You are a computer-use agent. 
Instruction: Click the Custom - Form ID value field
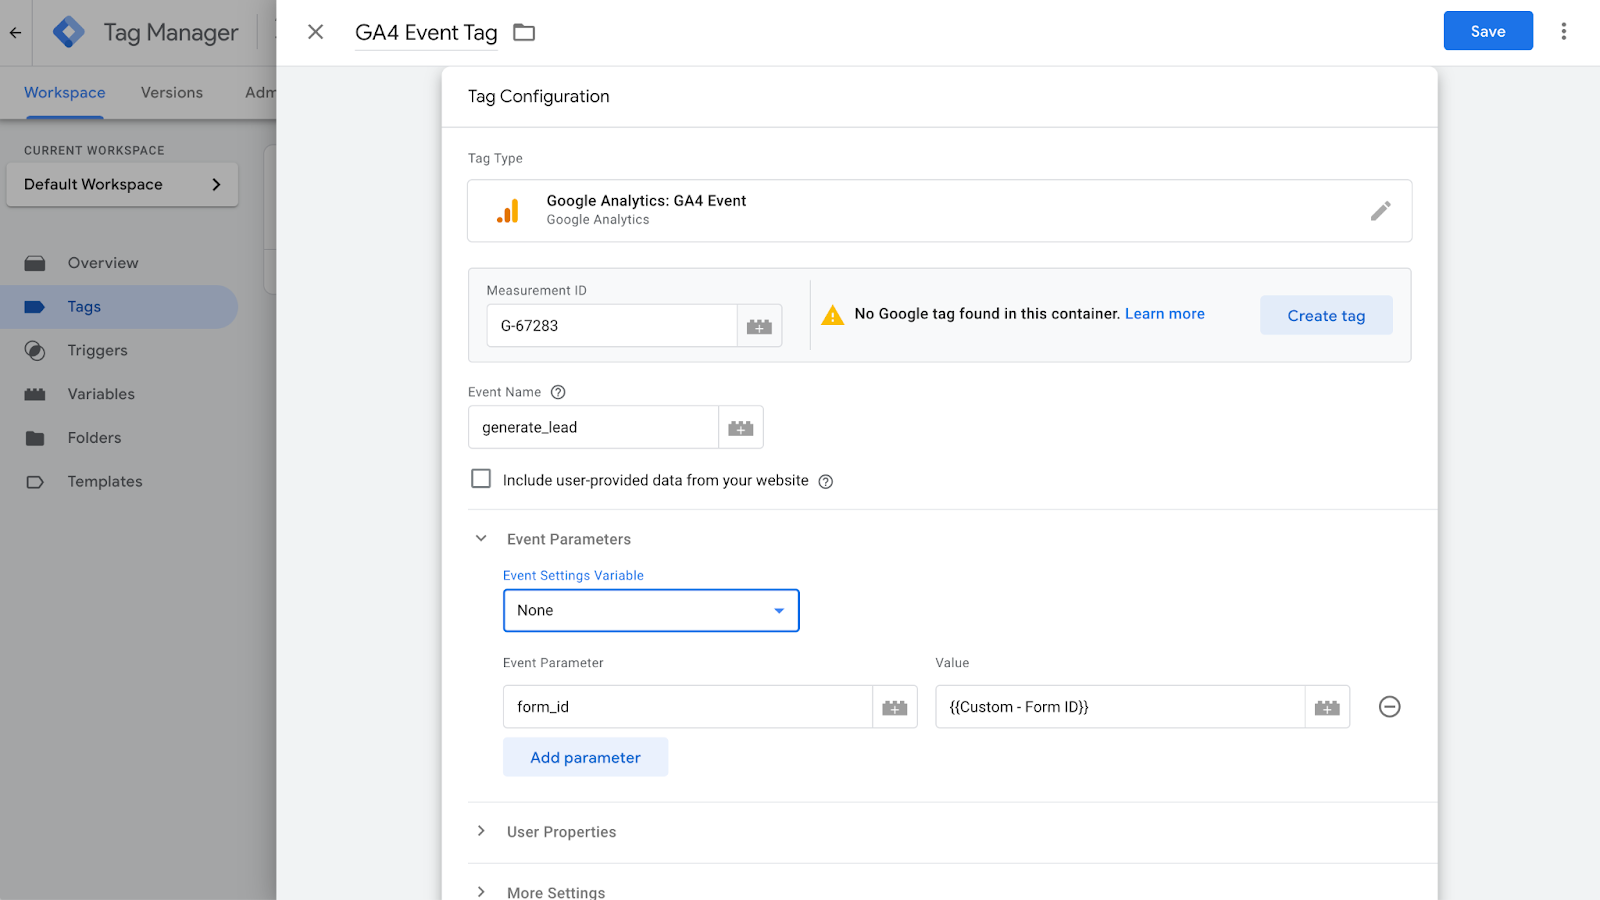click(1120, 707)
